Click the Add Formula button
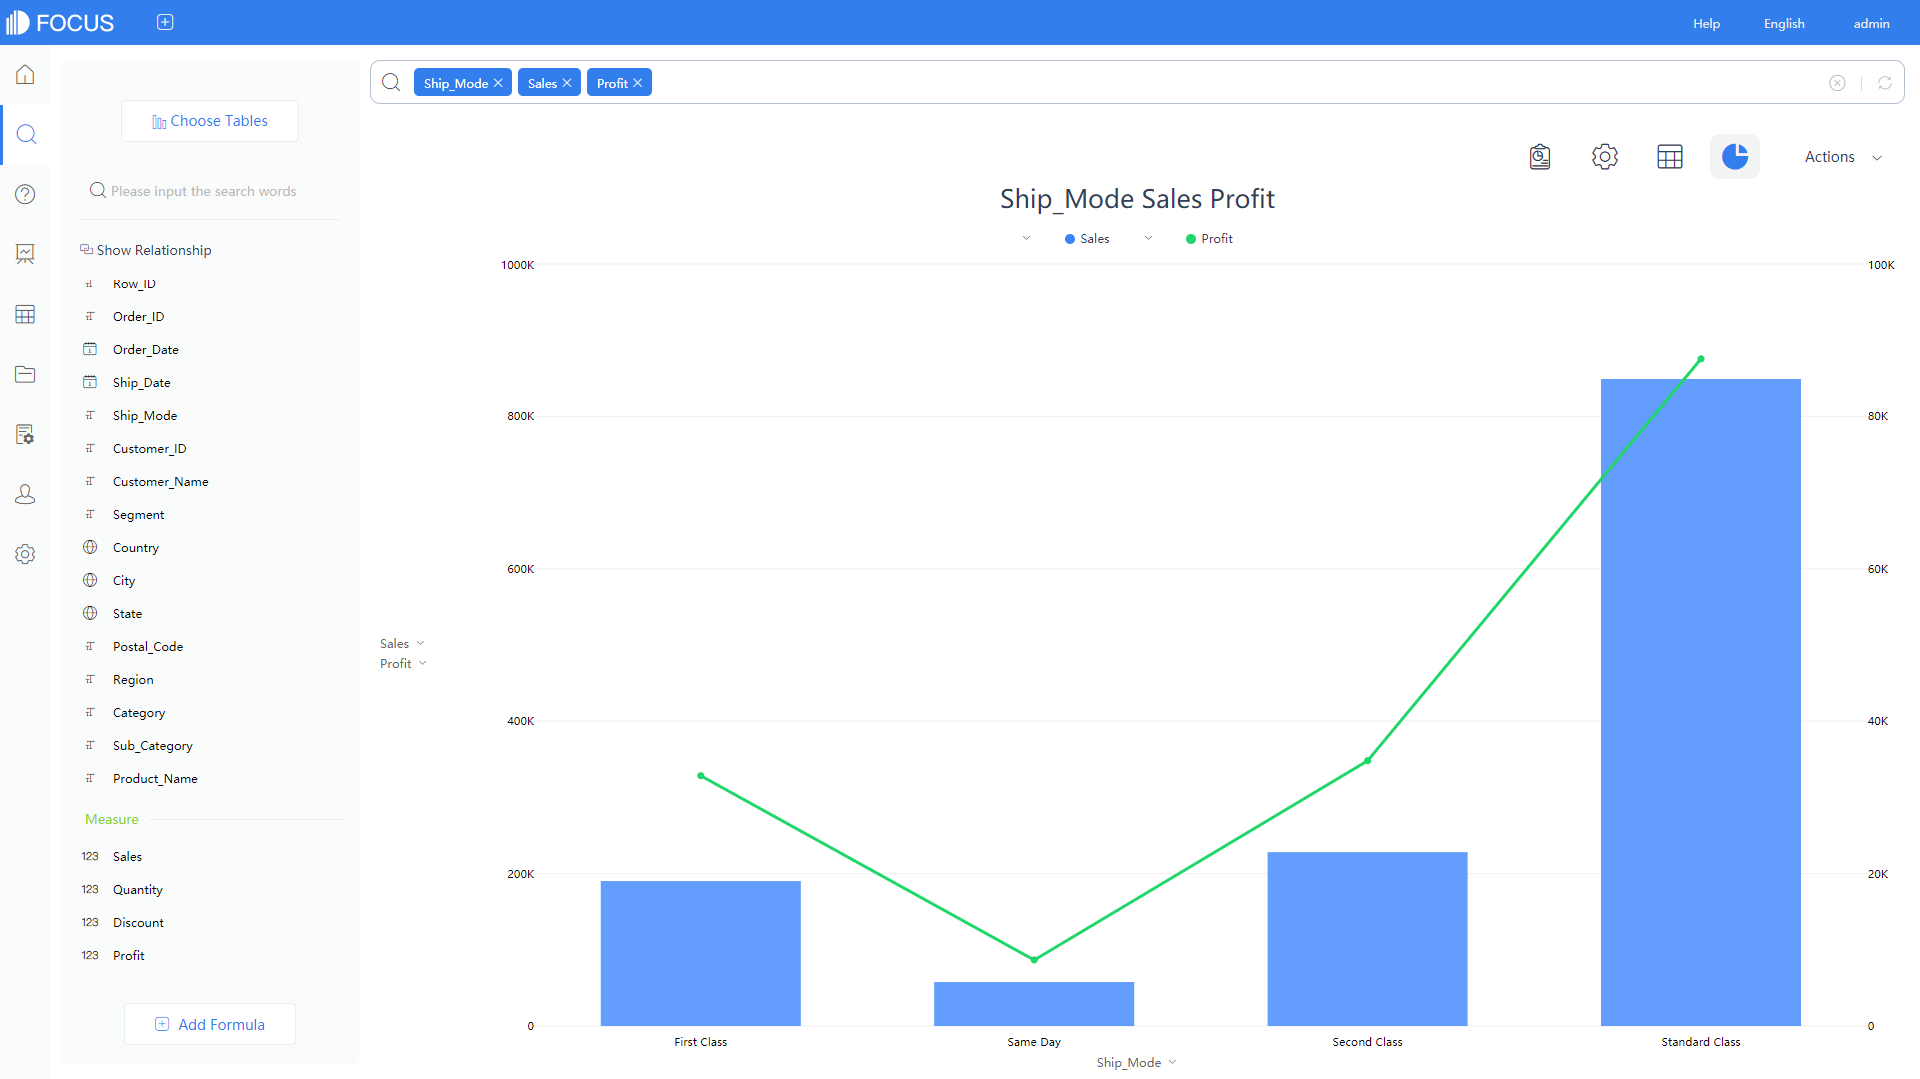The image size is (1920, 1079). [210, 1024]
